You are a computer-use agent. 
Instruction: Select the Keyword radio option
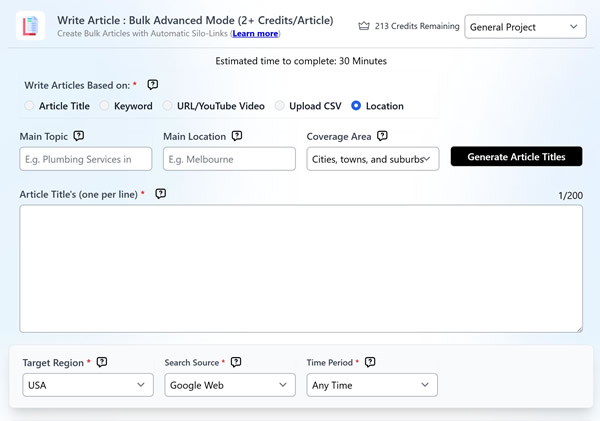pyautogui.click(x=104, y=106)
